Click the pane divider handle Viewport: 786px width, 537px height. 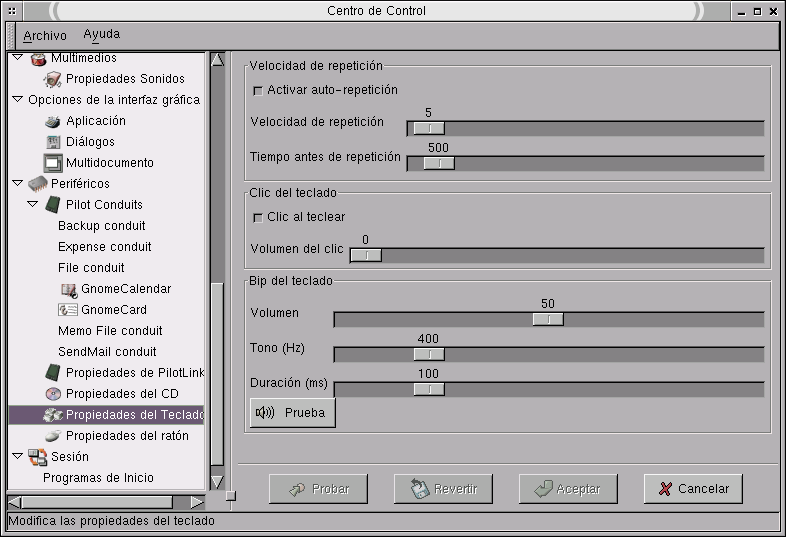(231, 496)
